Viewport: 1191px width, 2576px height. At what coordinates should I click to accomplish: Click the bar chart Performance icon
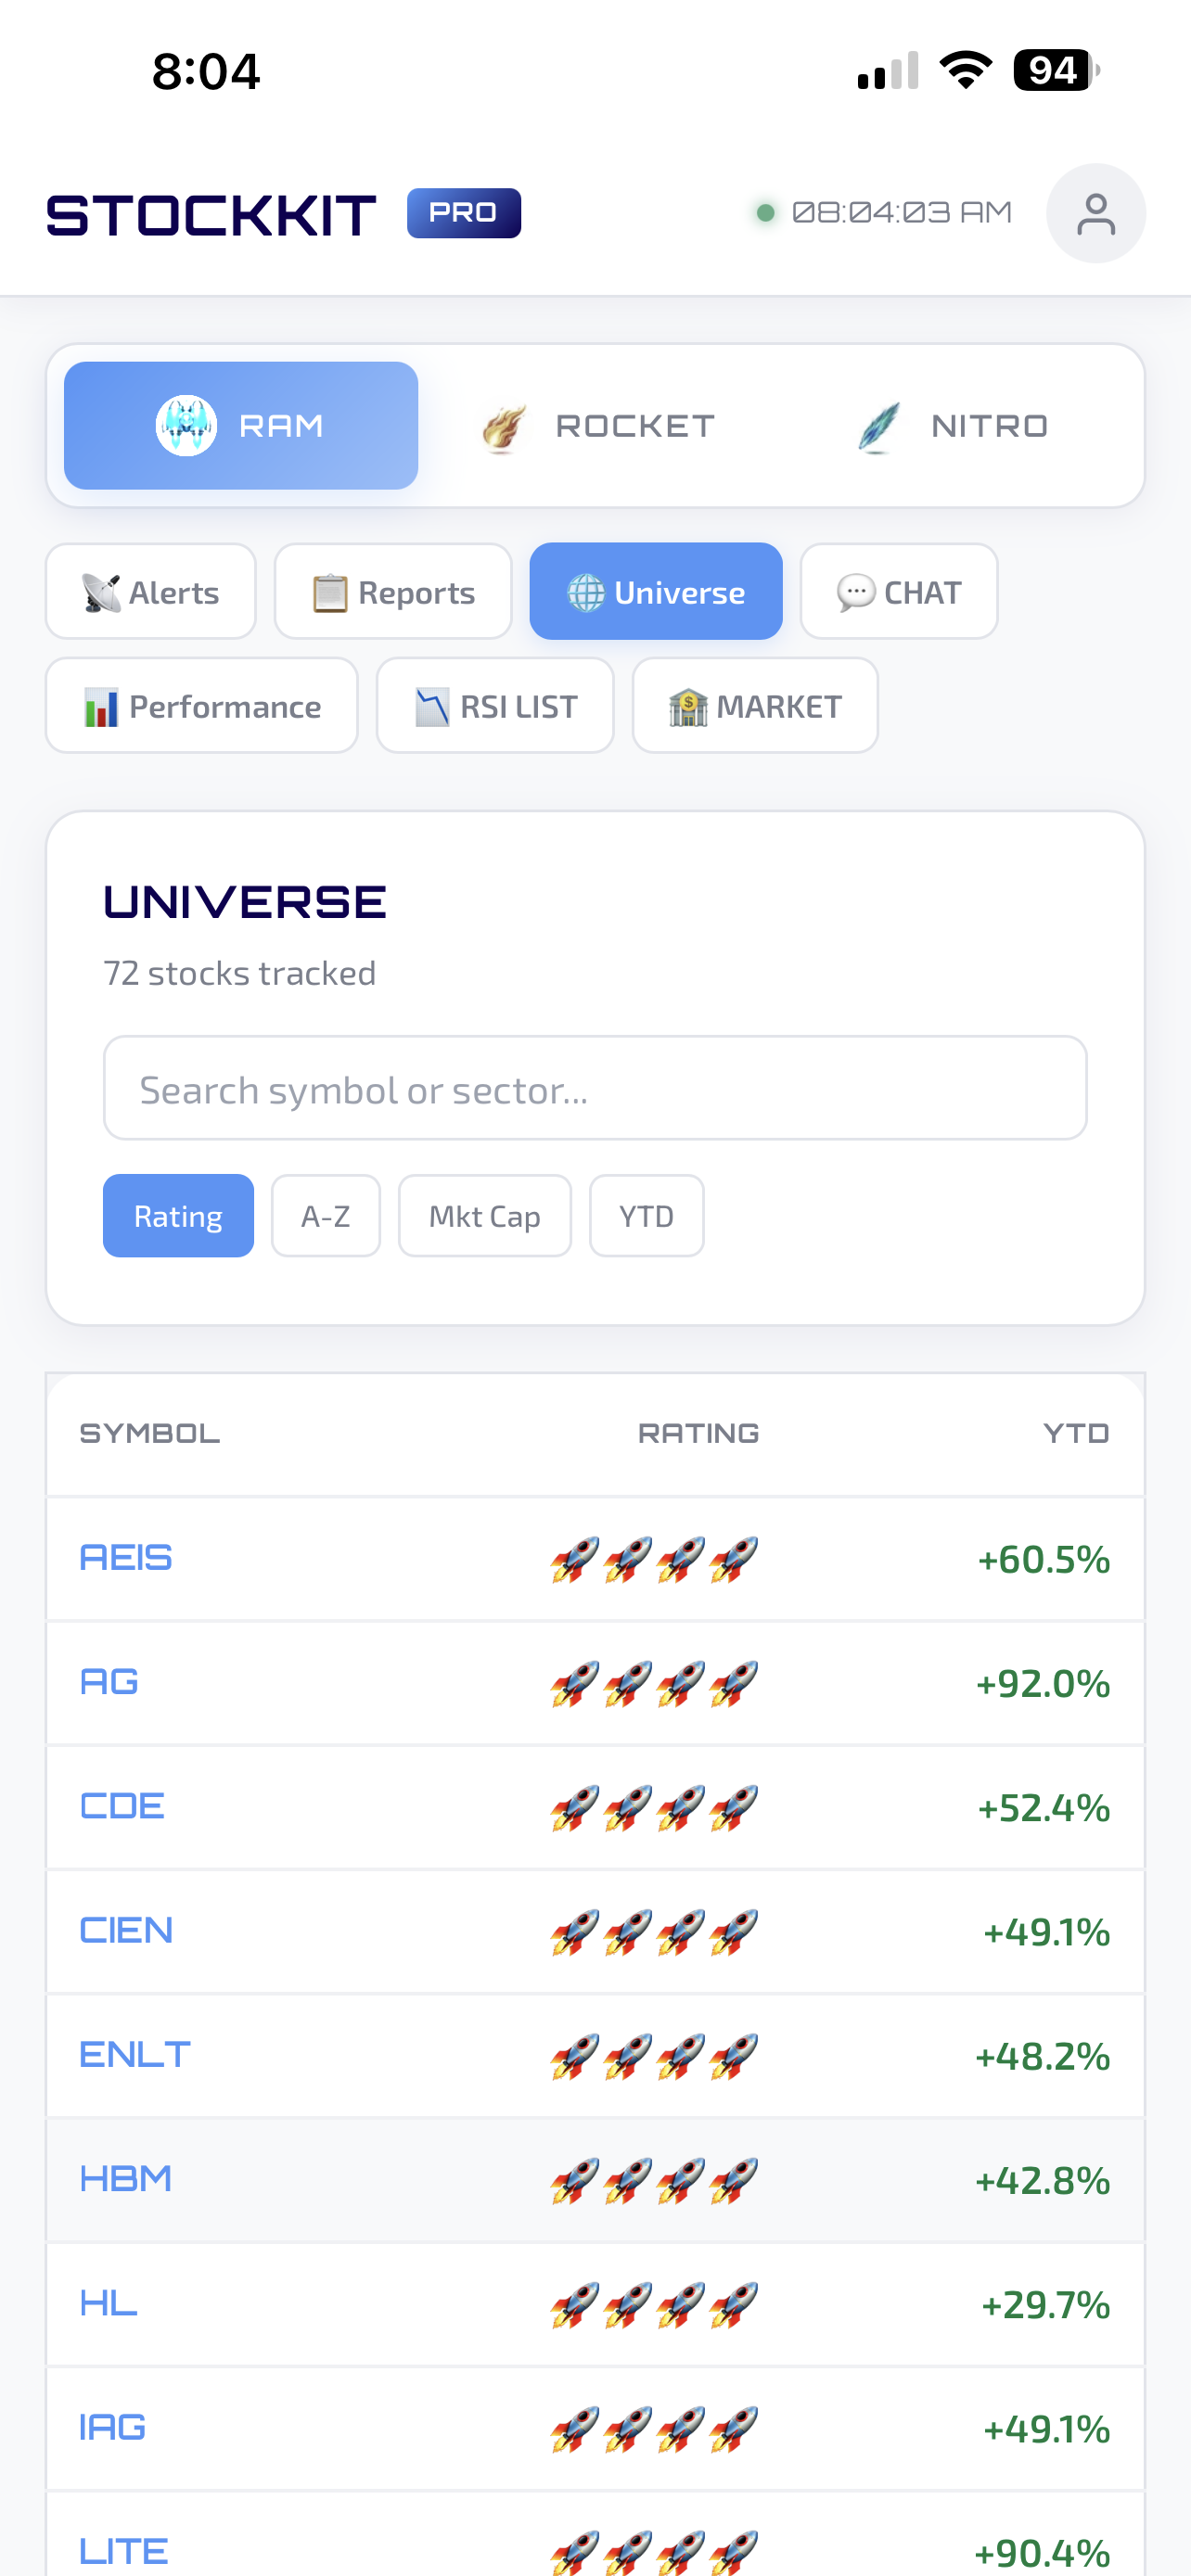tap(99, 705)
